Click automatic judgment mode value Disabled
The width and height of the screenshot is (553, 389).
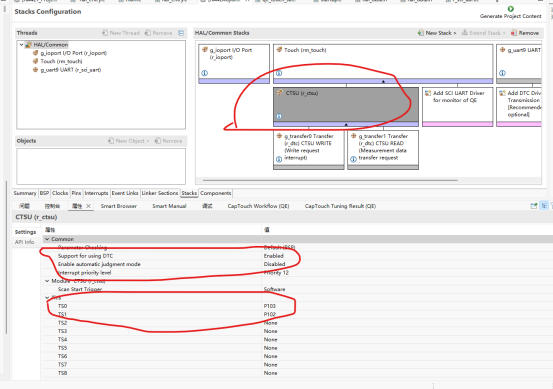(x=274, y=264)
